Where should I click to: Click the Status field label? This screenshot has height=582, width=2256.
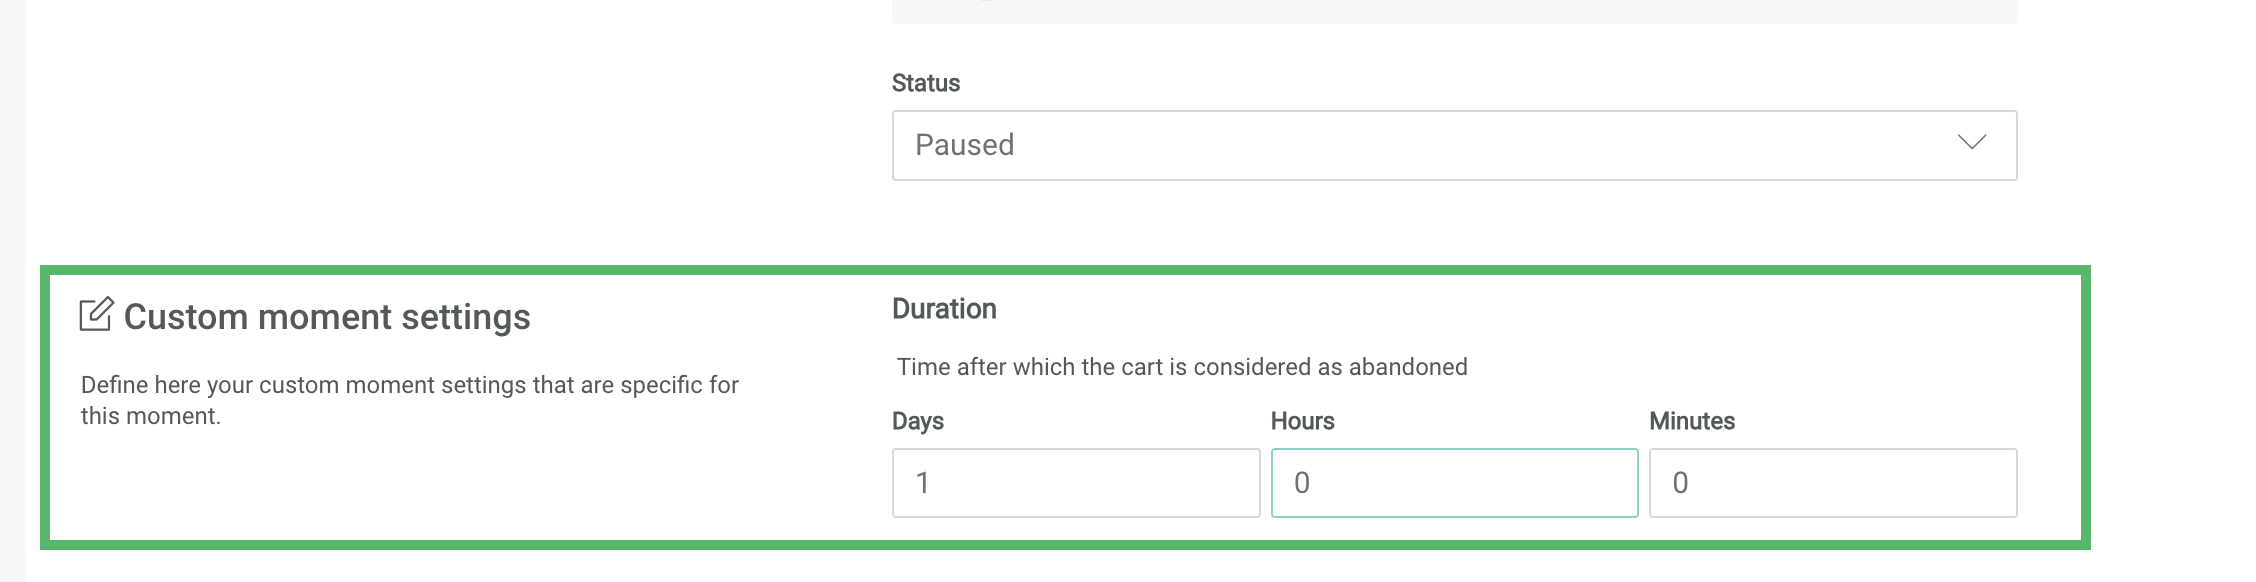[925, 83]
